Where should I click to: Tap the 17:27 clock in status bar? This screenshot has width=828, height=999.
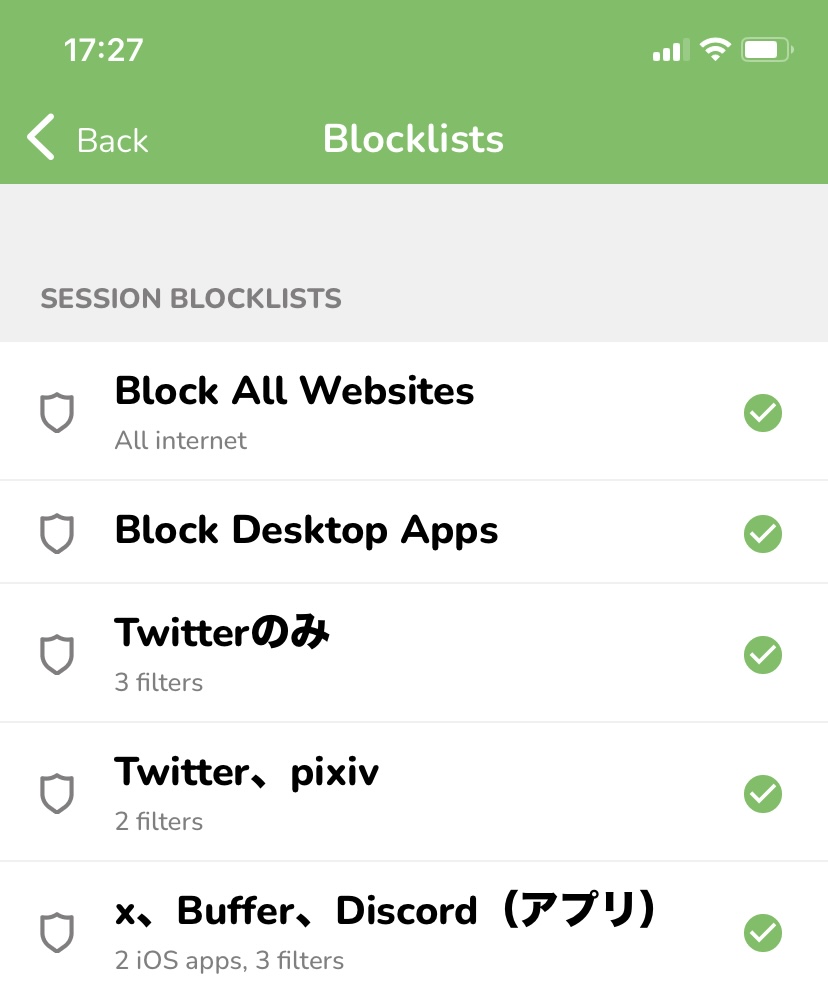(x=103, y=50)
